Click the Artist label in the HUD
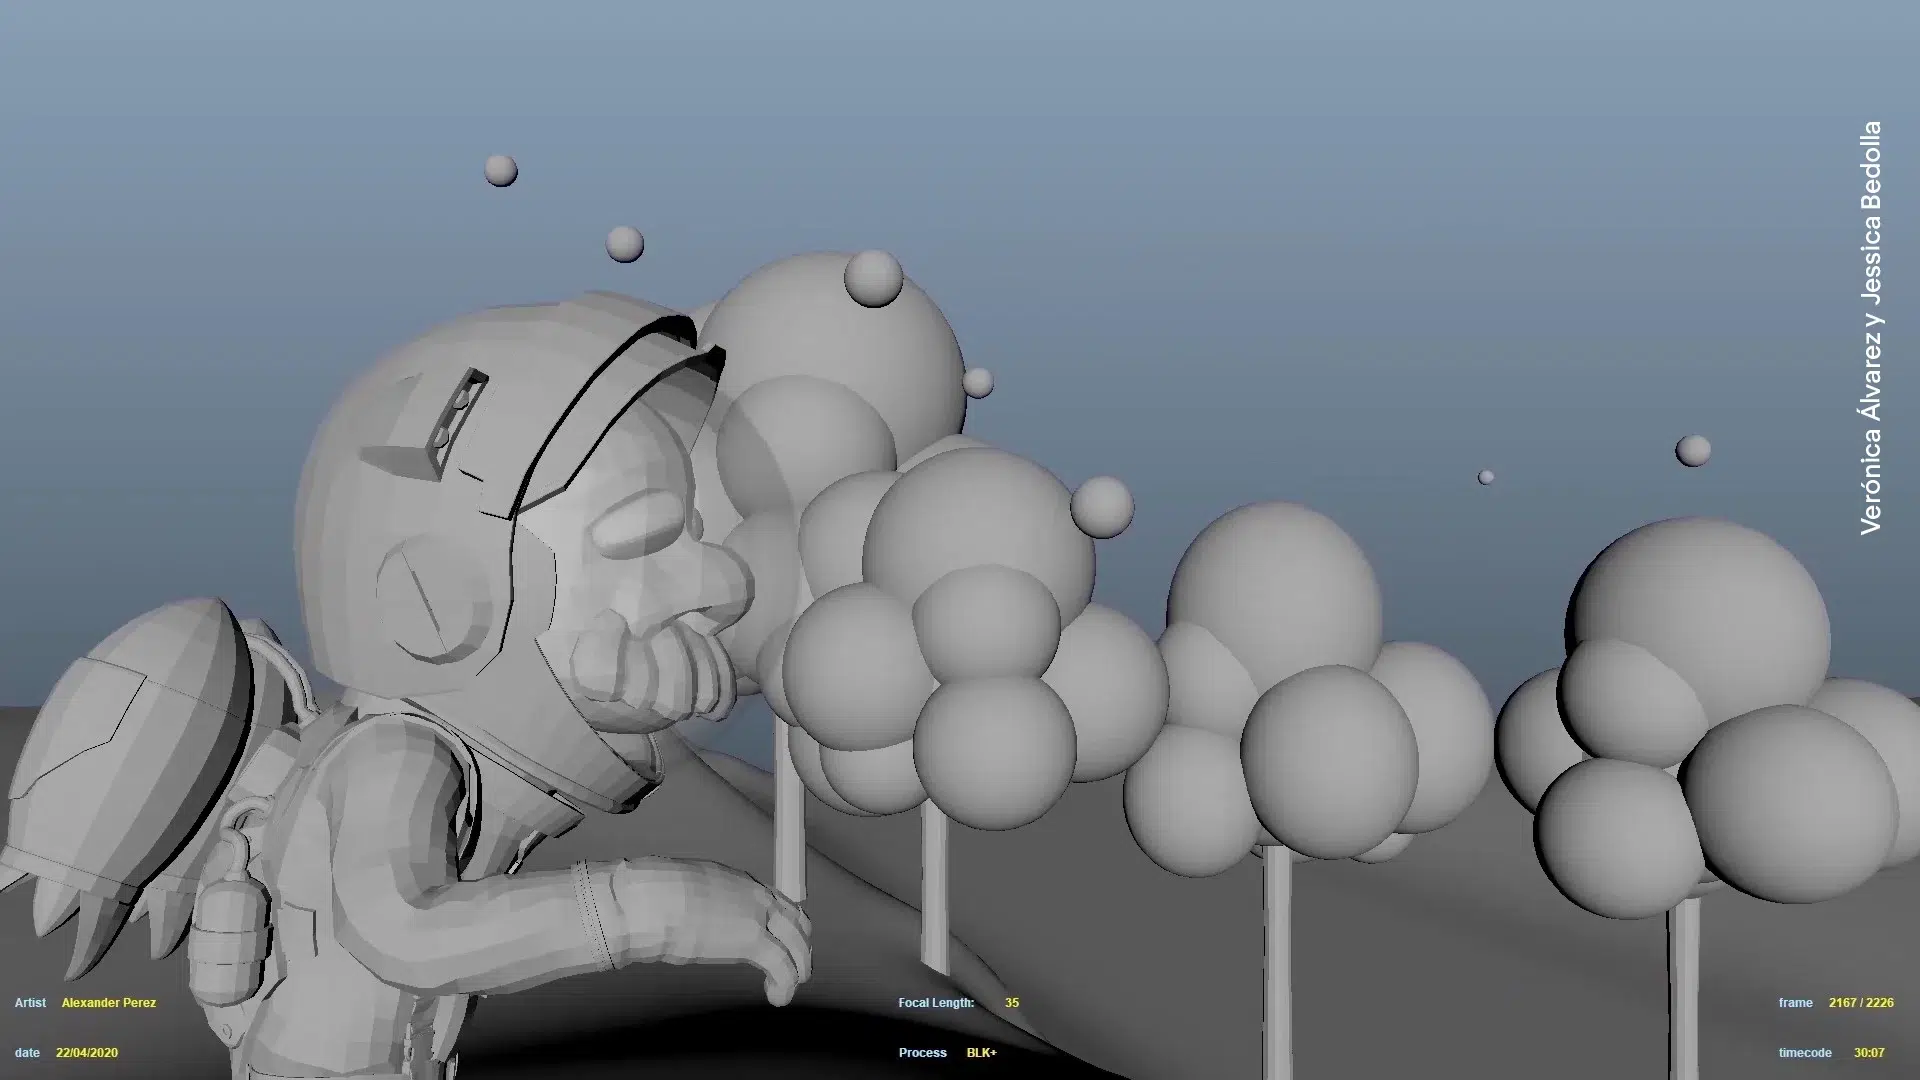 click(30, 1002)
